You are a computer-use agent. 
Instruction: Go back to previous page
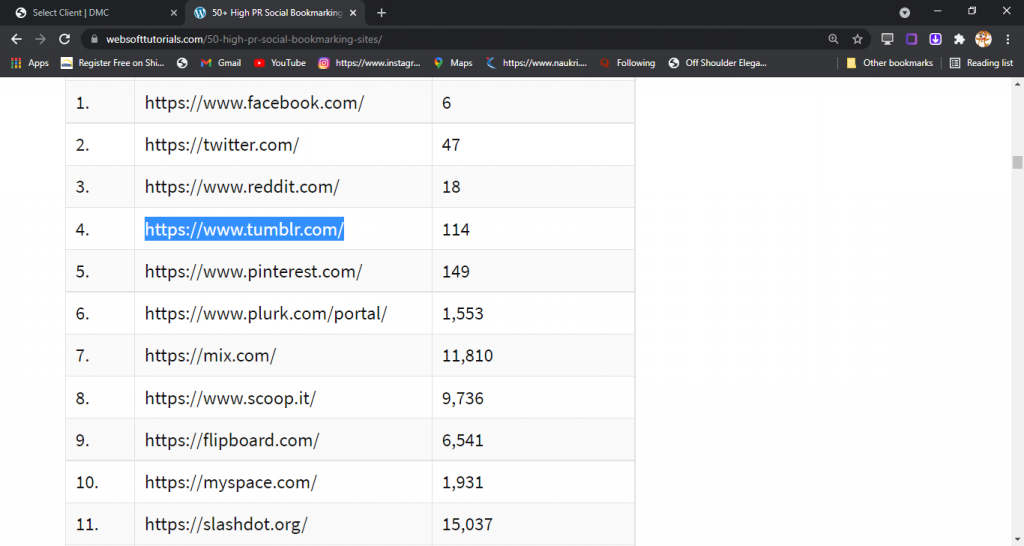point(16,39)
